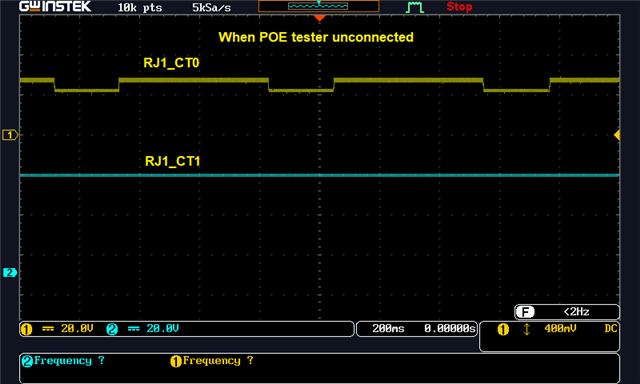Open channel 2 20.0V scale setting
The image size is (640, 384).
[162, 329]
